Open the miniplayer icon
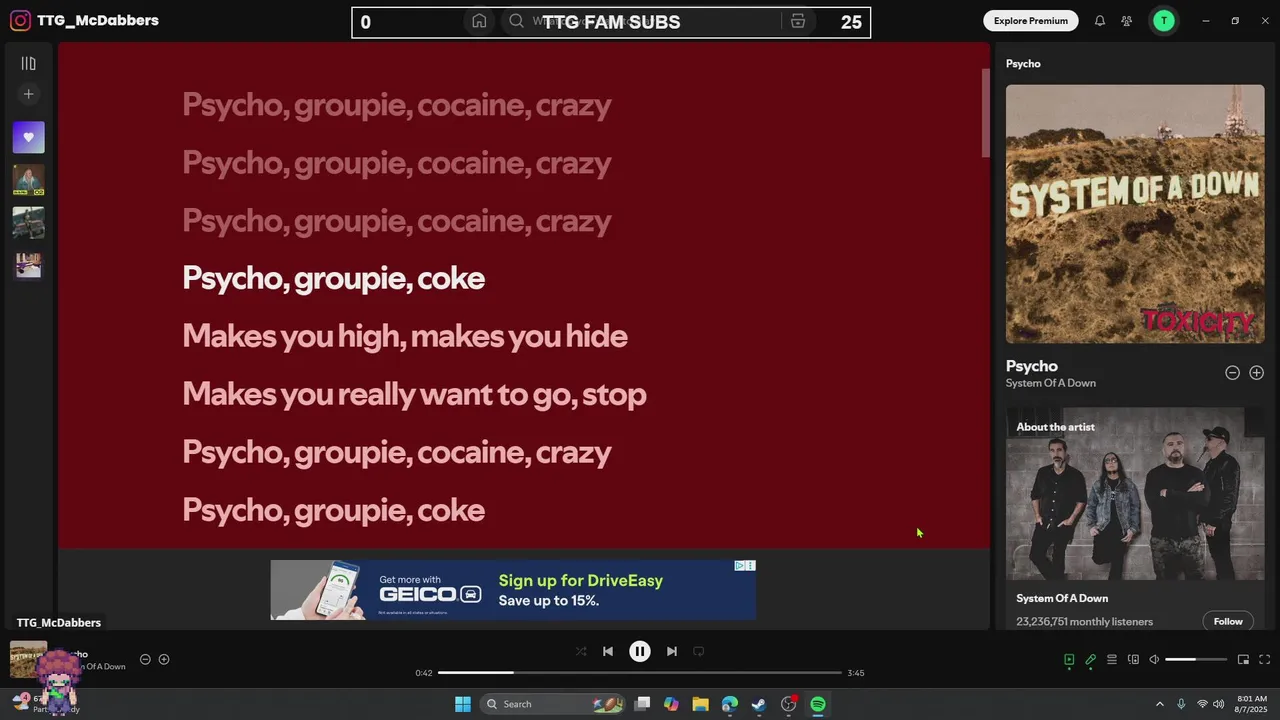 (x=1243, y=660)
